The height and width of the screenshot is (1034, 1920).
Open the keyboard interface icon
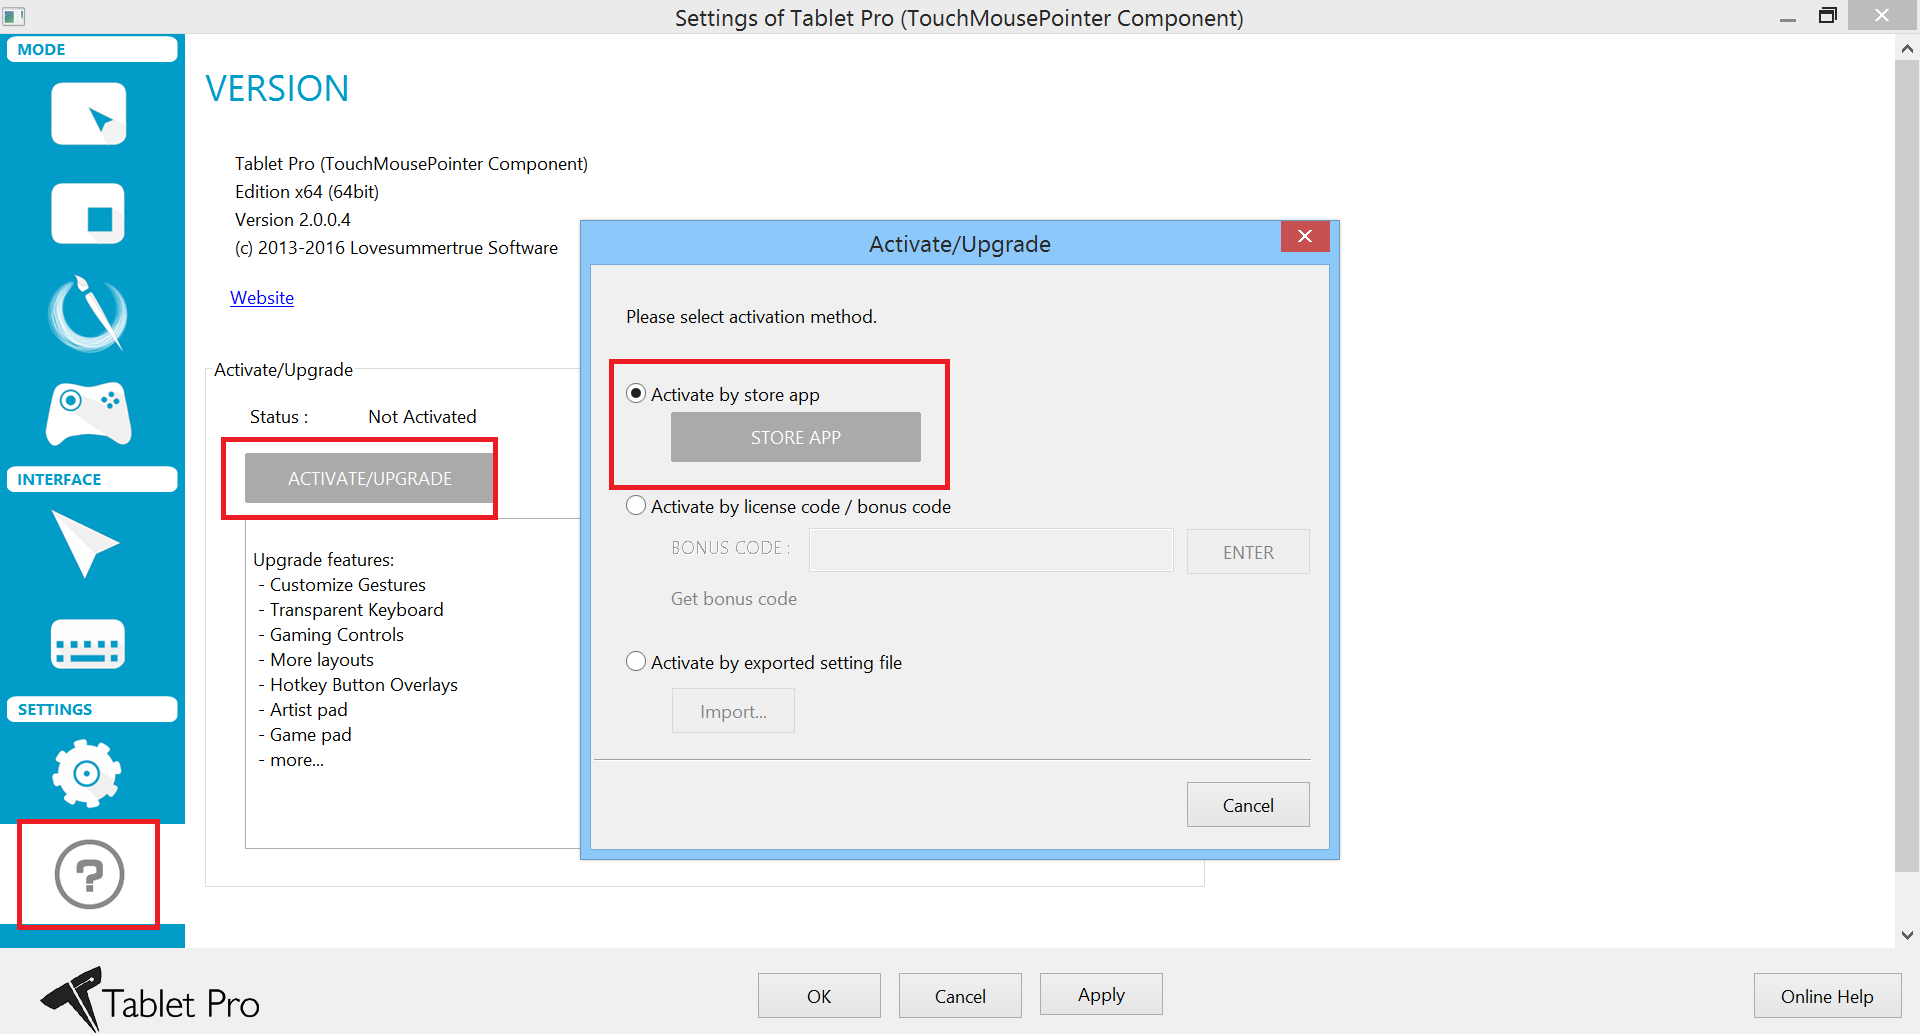[88, 644]
